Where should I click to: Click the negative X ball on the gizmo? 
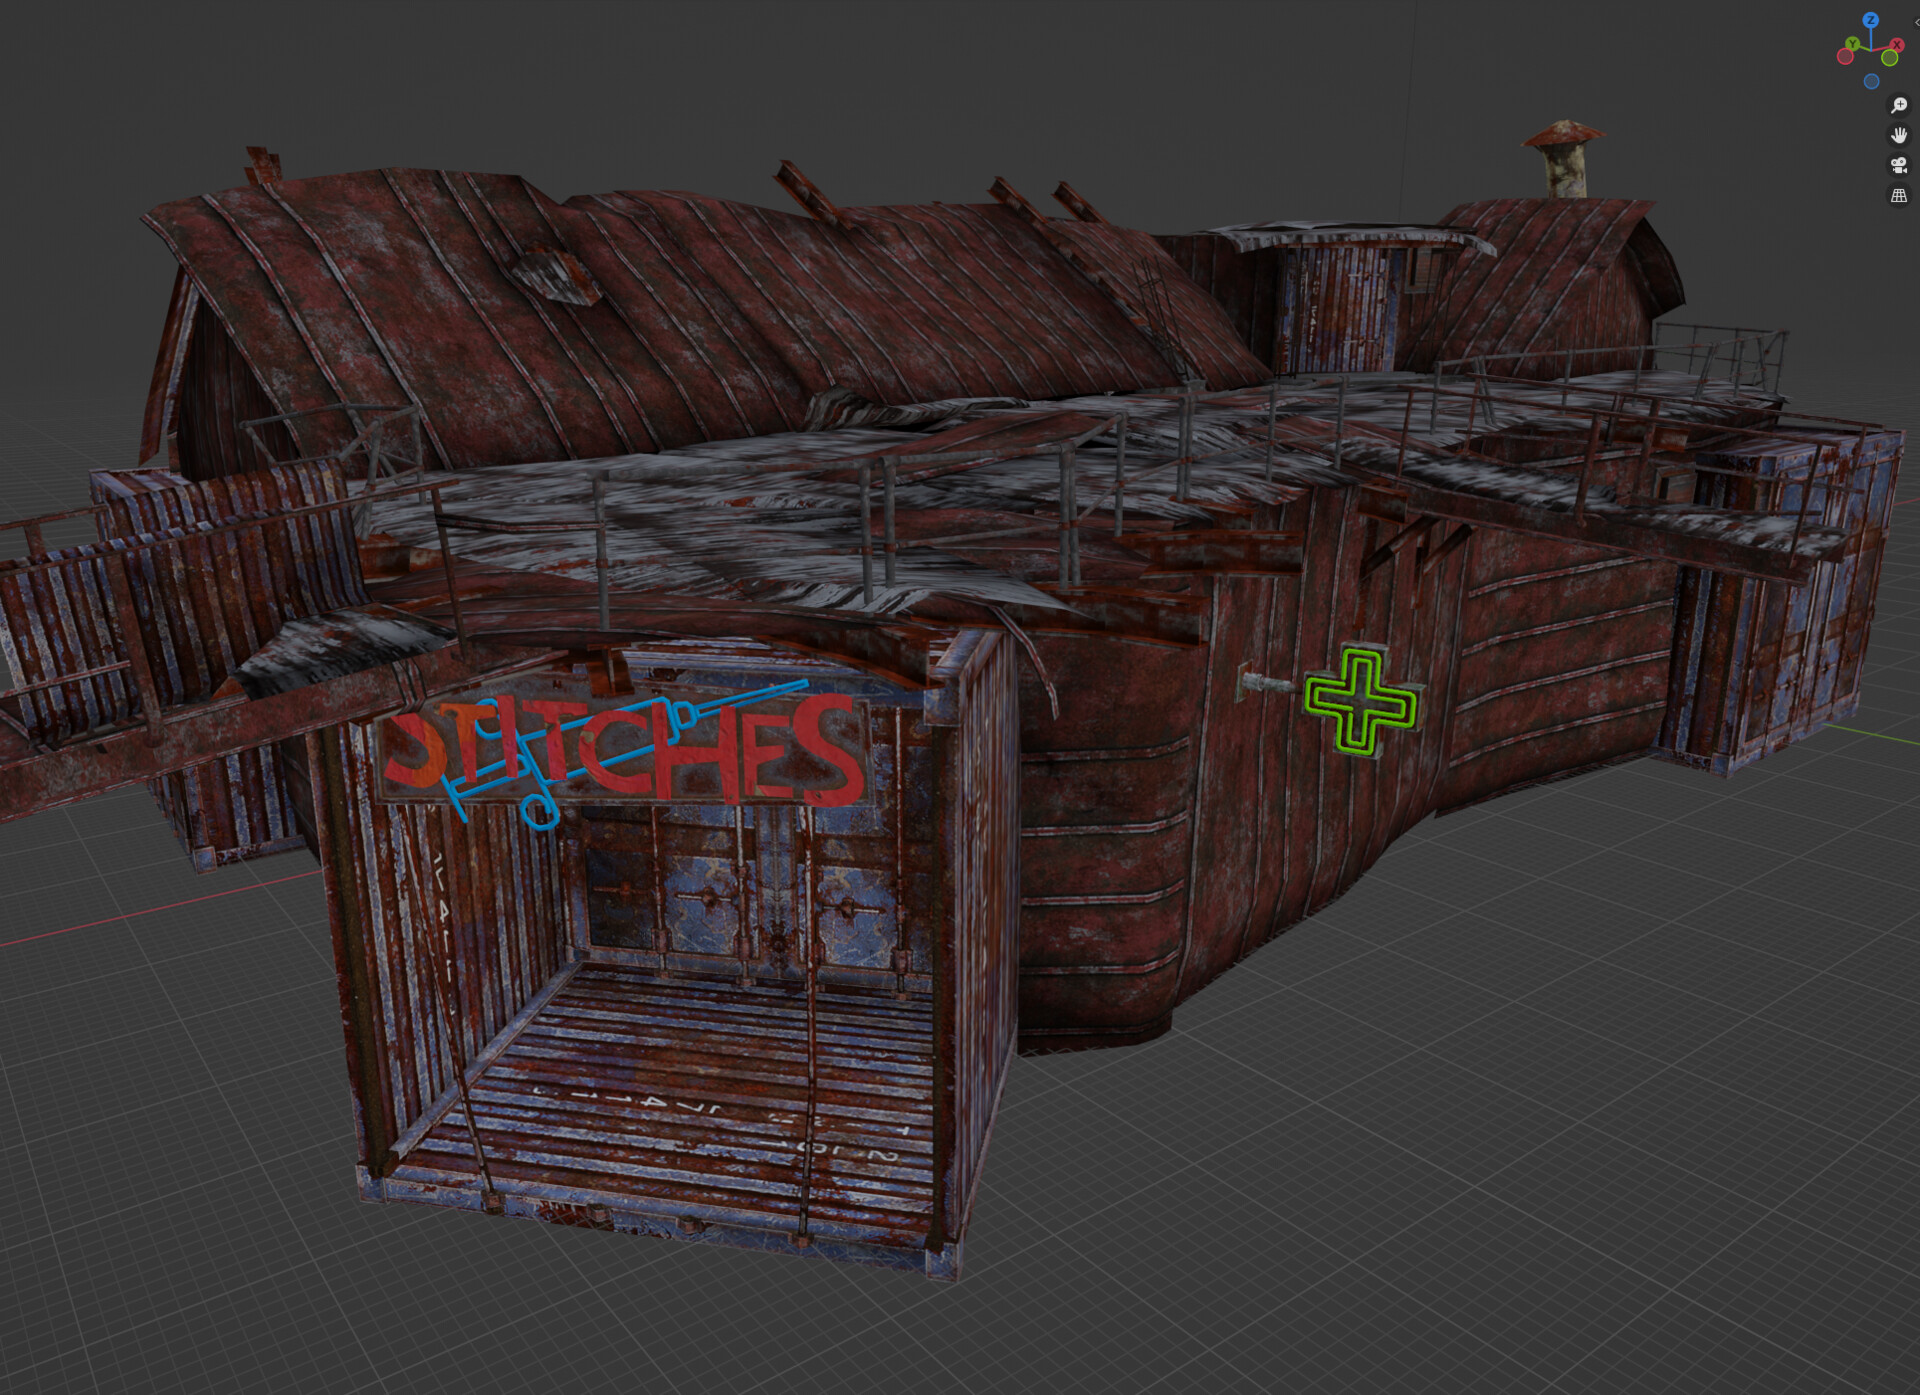coord(1844,56)
